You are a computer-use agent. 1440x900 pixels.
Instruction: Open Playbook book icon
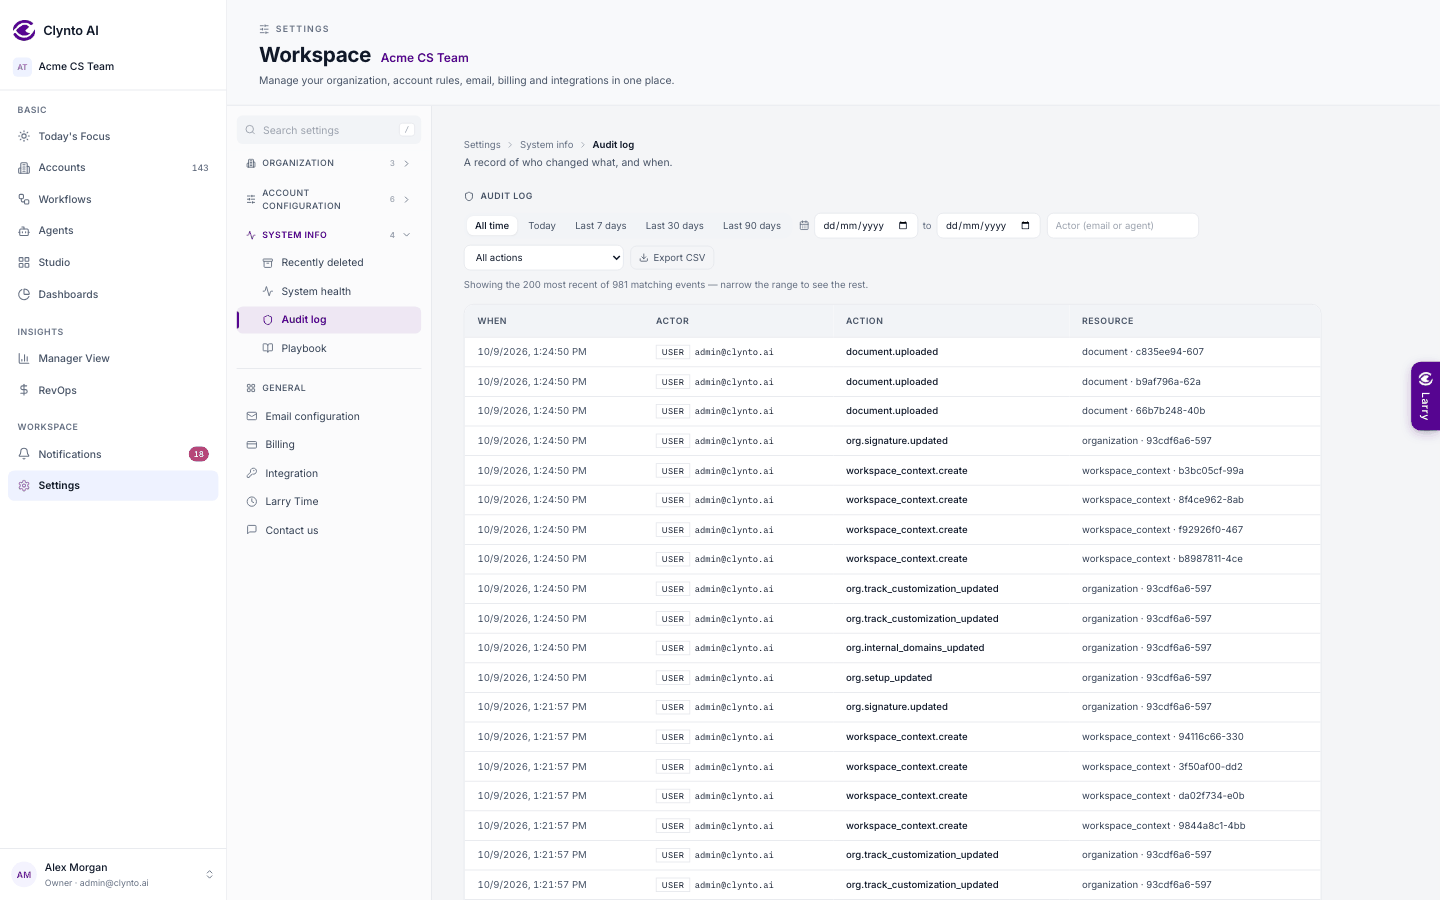(x=268, y=348)
